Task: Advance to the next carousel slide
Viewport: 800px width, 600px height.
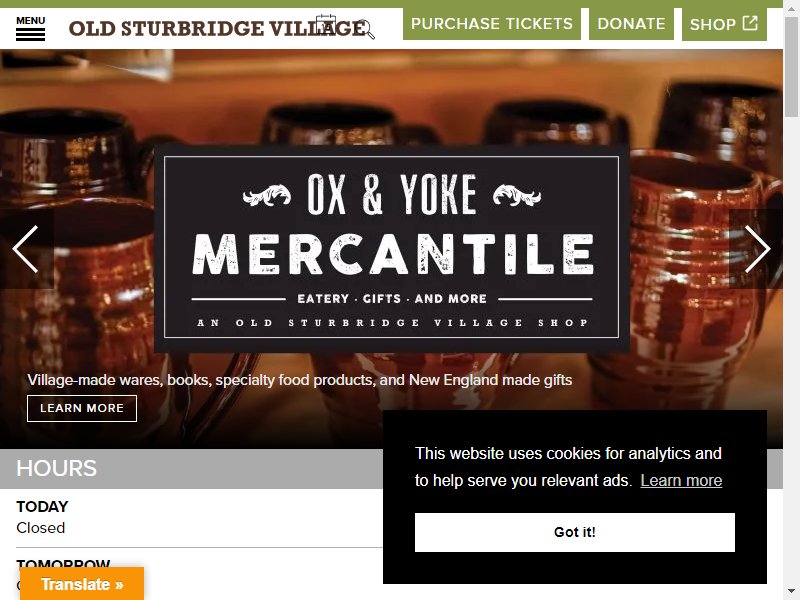Action: 756,249
